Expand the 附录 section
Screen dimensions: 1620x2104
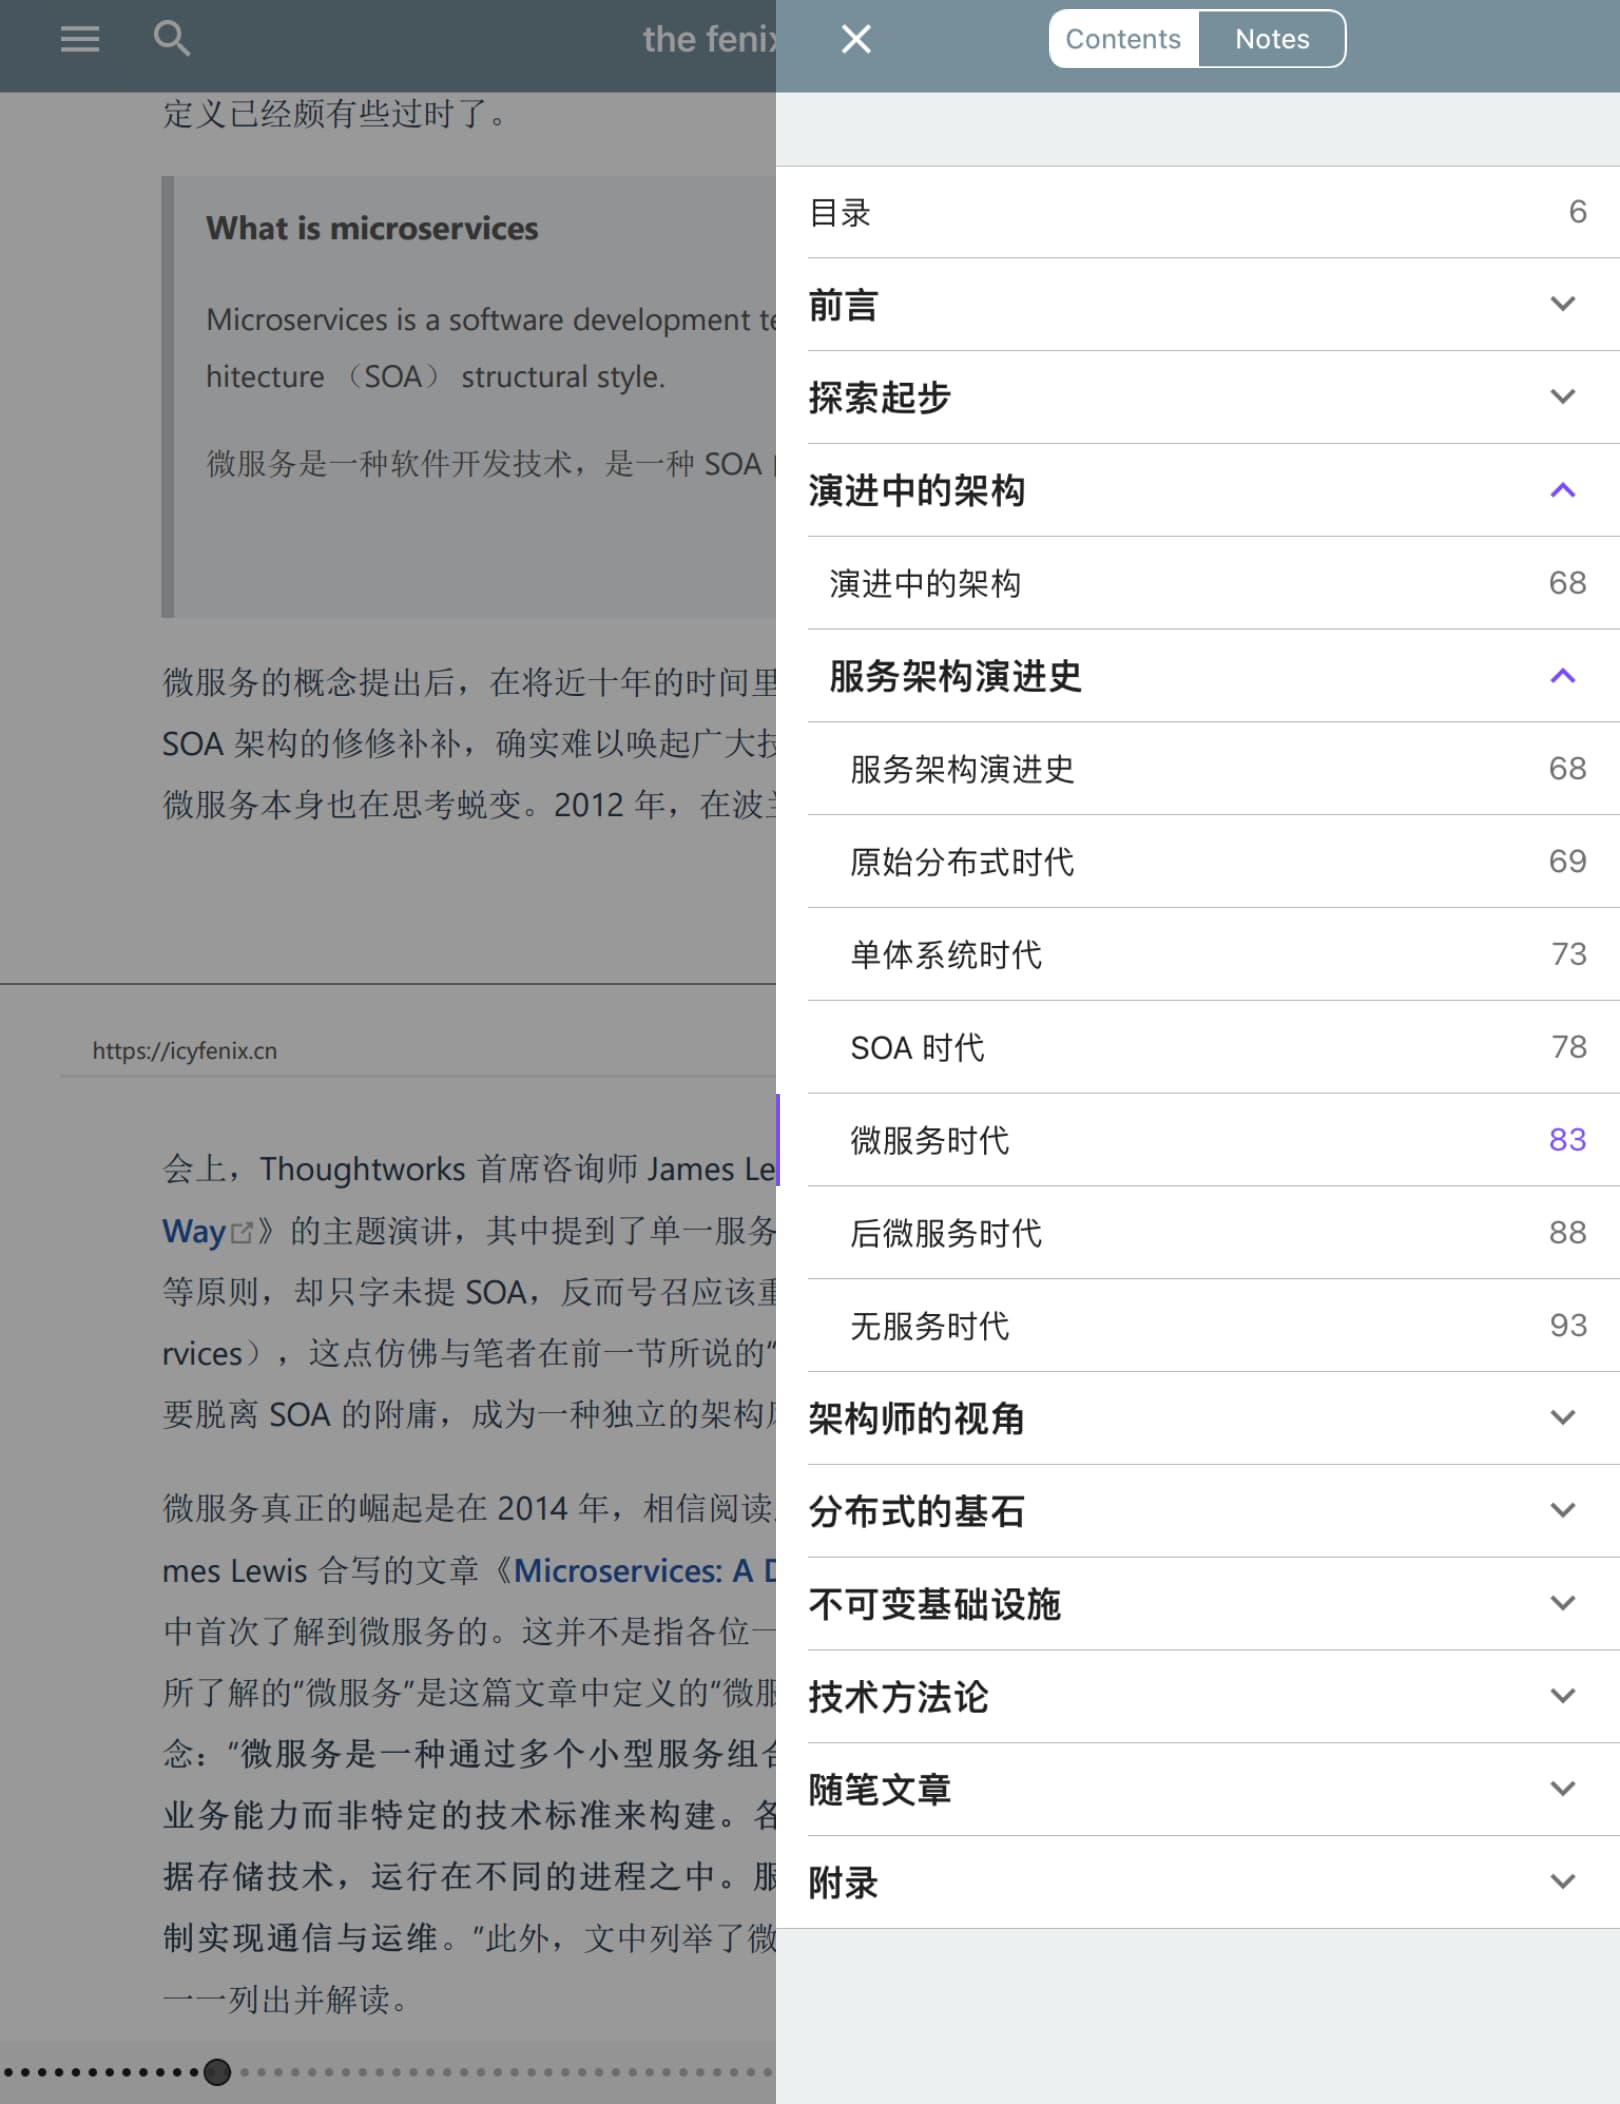[x=1562, y=1882]
